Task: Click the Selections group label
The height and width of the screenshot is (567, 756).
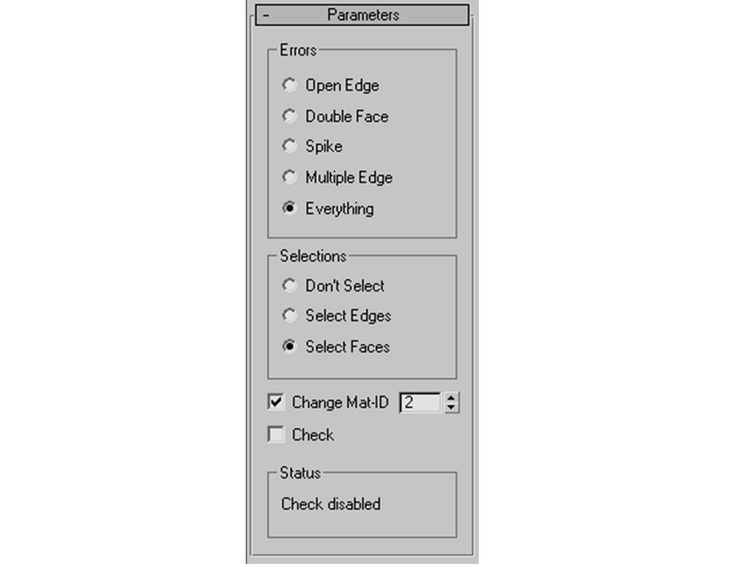Action: (313, 256)
